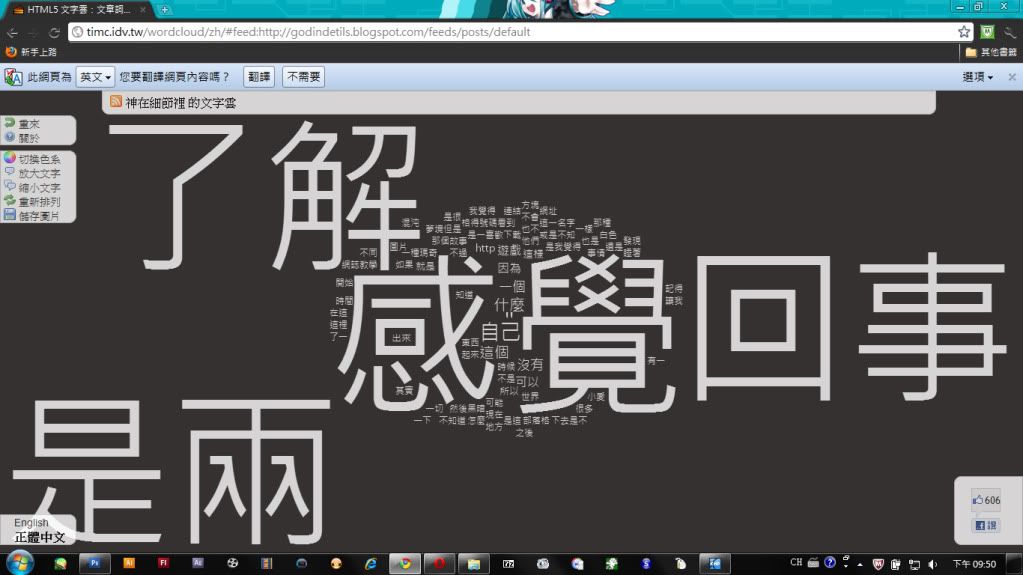1023x575 pixels.
Task: Click the 翻譯 translate button
Action: click(x=259, y=77)
